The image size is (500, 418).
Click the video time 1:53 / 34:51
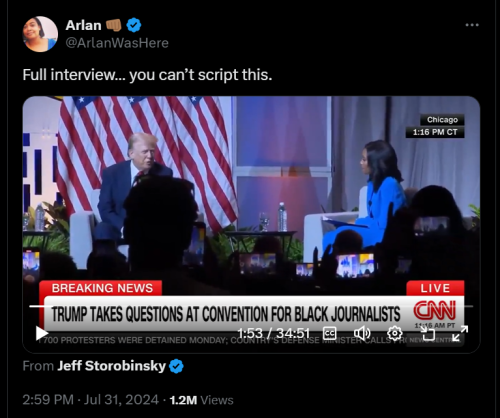click(x=274, y=333)
